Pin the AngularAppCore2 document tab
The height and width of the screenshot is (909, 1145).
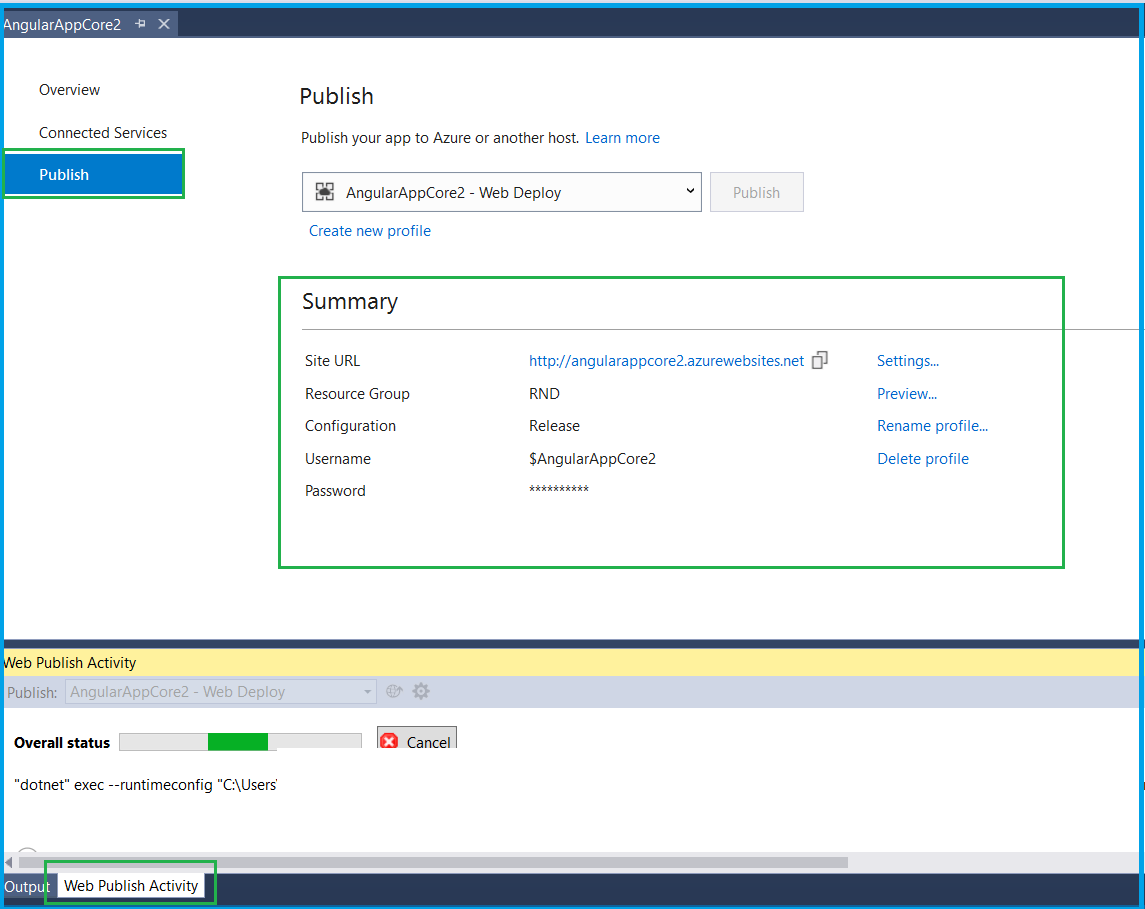(x=140, y=23)
